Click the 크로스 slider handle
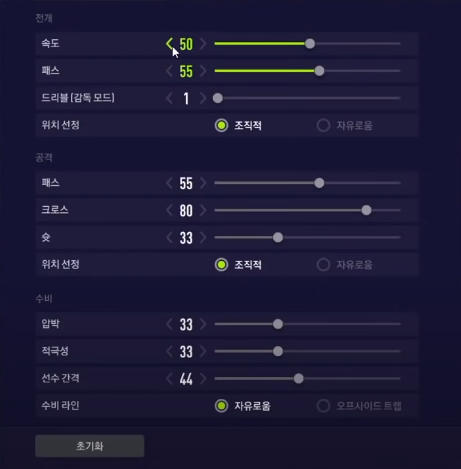Image resolution: width=461 pixels, height=469 pixels. [366, 210]
